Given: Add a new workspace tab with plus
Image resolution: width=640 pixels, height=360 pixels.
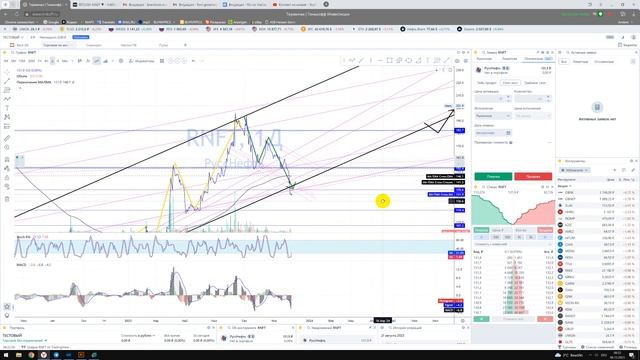Looking at the screenshot, I should click(x=185, y=45).
